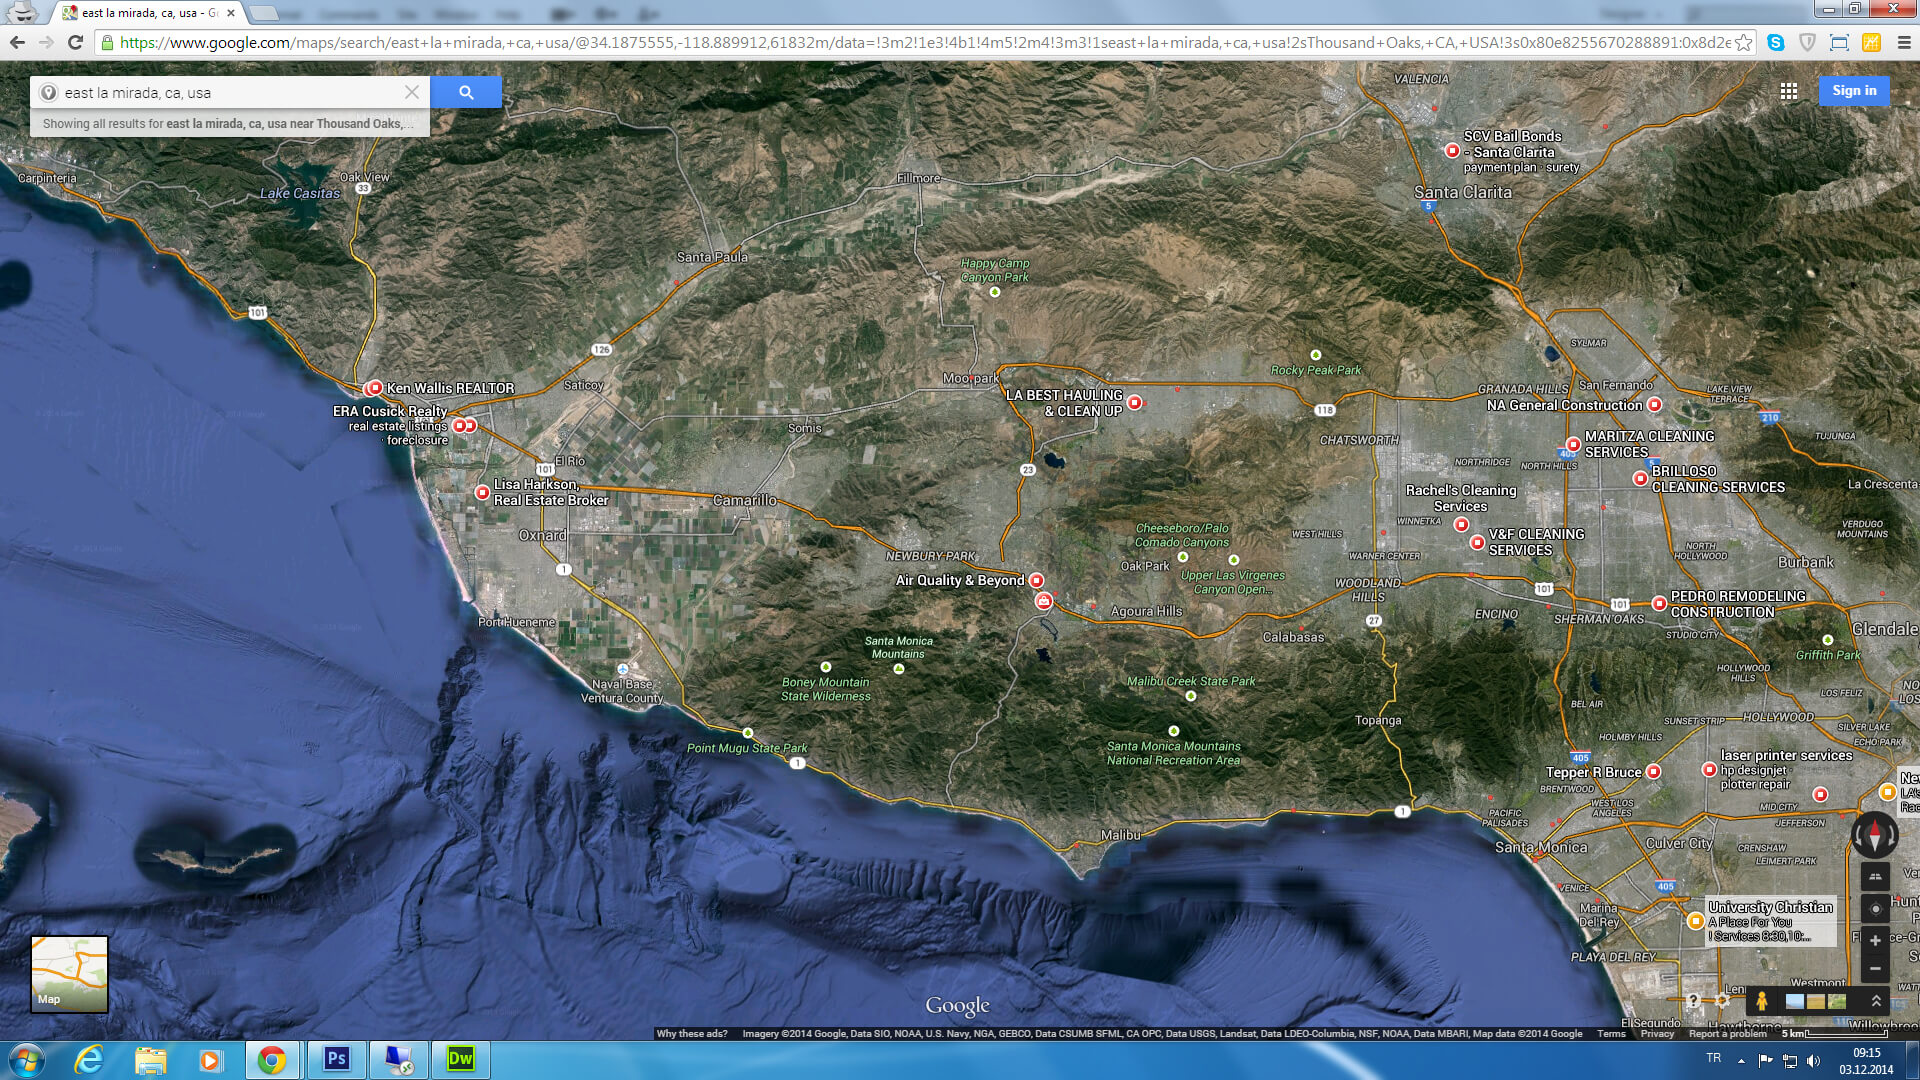
Task: Show my location on the map
Action: click(x=1875, y=909)
